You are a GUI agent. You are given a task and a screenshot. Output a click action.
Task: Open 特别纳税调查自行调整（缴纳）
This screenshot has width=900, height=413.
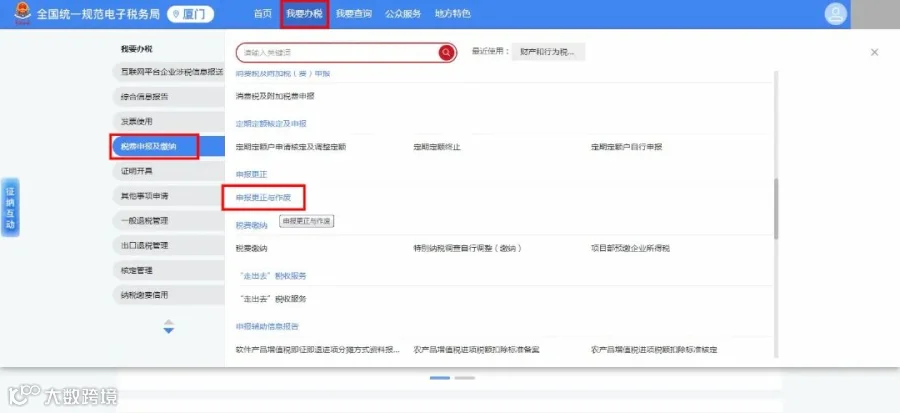pyautogui.click(x=468, y=248)
